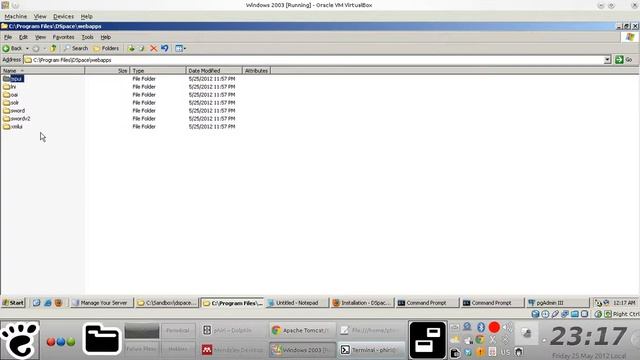
Task: Open the Search pane in Explorer
Action: tap(76, 48)
